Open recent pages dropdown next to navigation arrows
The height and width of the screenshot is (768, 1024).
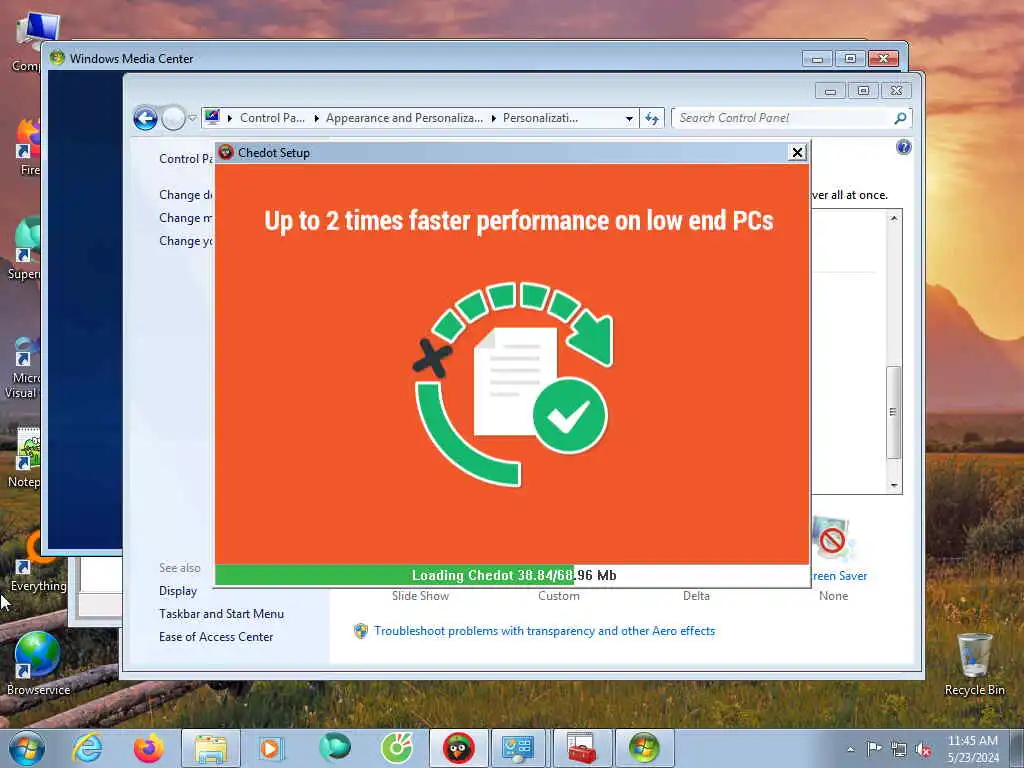point(192,119)
